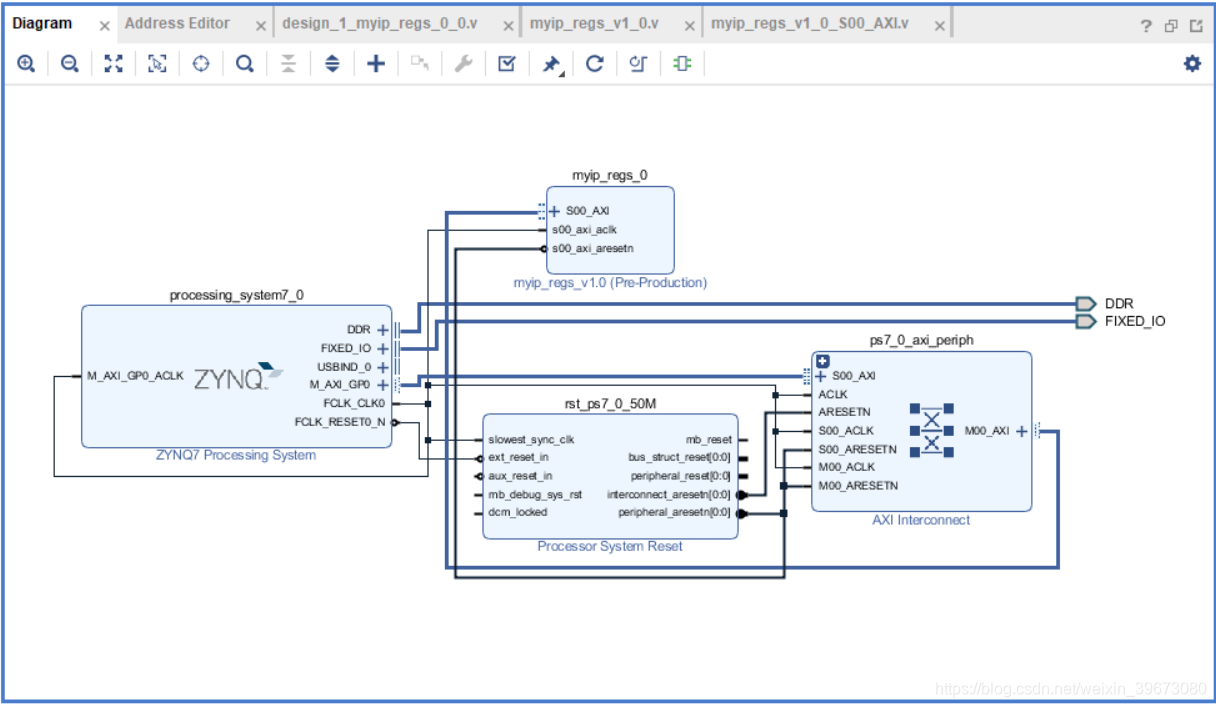
Task: Select the bus_struct_reset[0:0] pin
Action: click(x=680, y=457)
